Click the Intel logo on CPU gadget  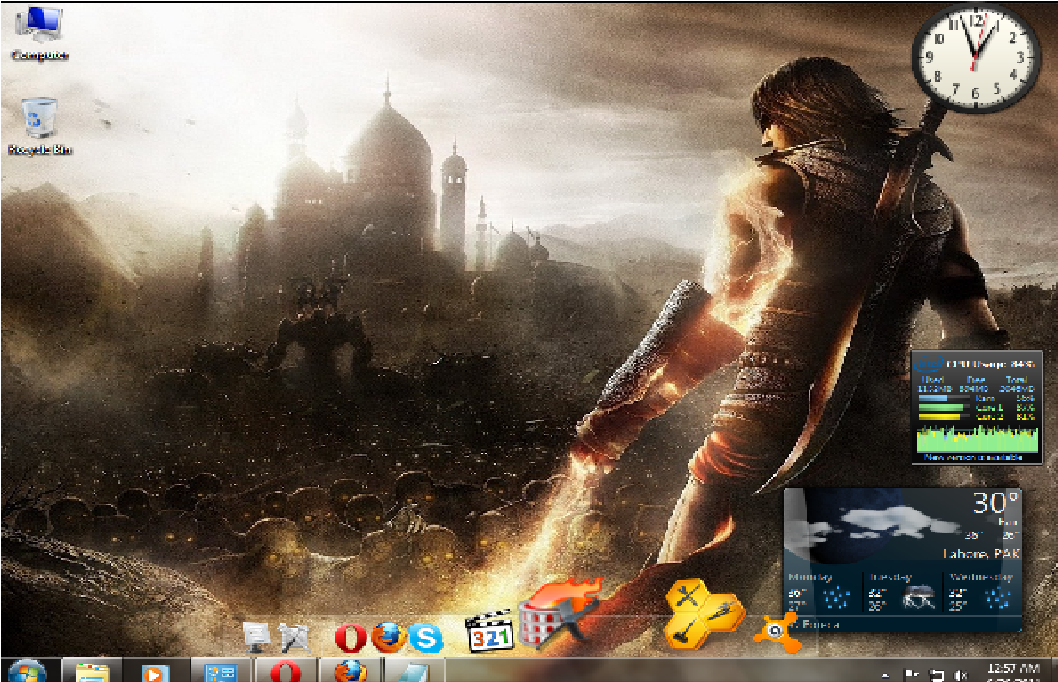pos(929,364)
